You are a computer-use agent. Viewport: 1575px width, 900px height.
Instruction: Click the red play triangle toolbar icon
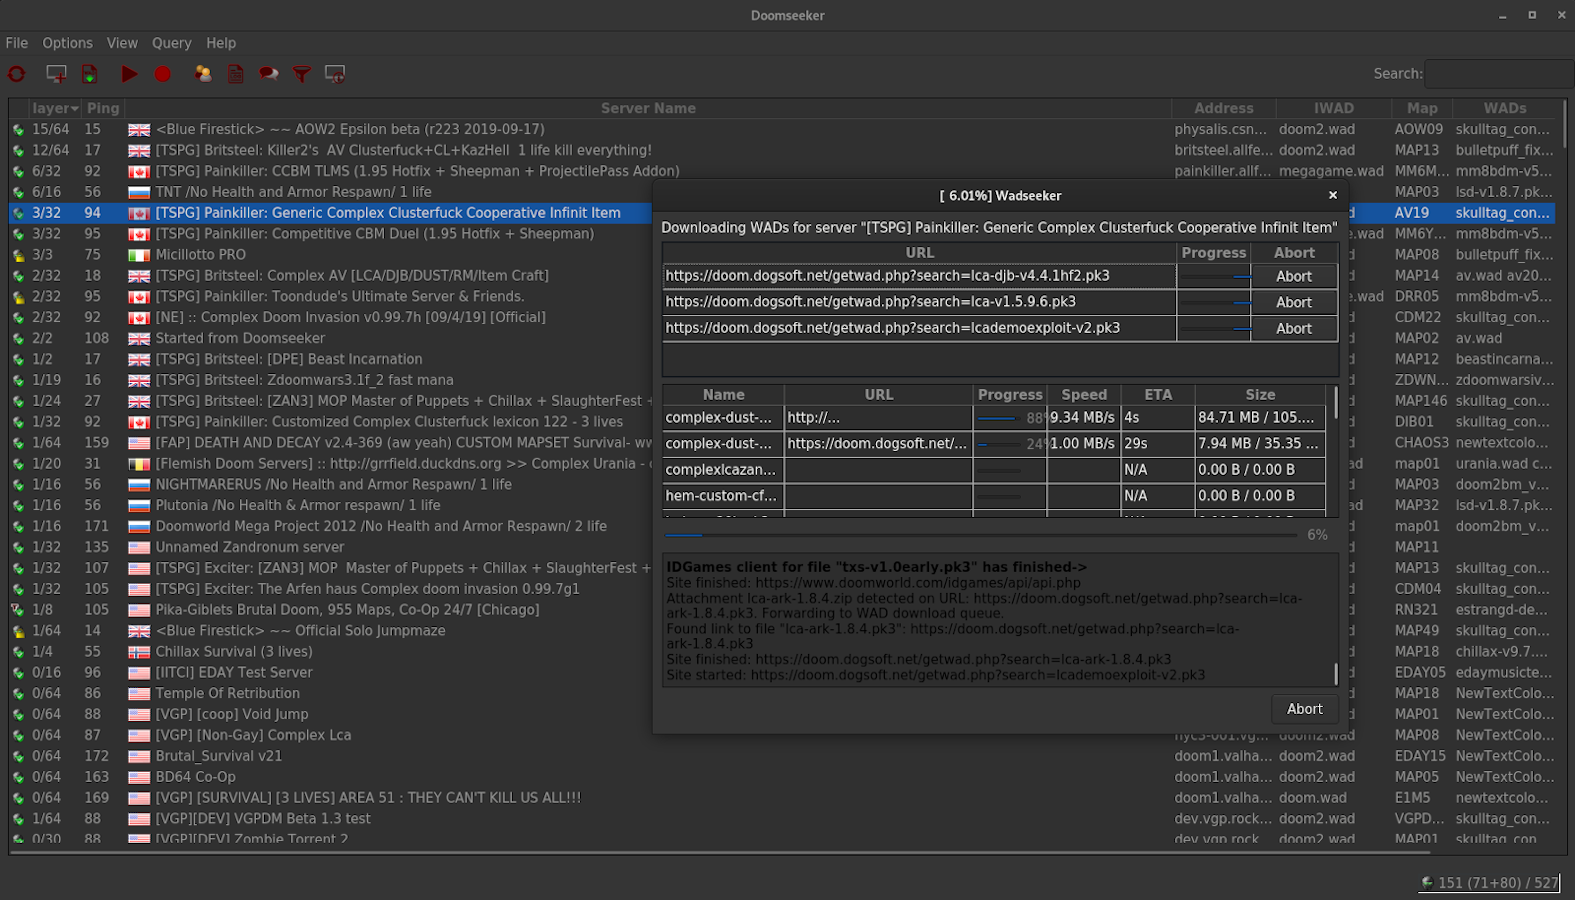(x=129, y=74)
